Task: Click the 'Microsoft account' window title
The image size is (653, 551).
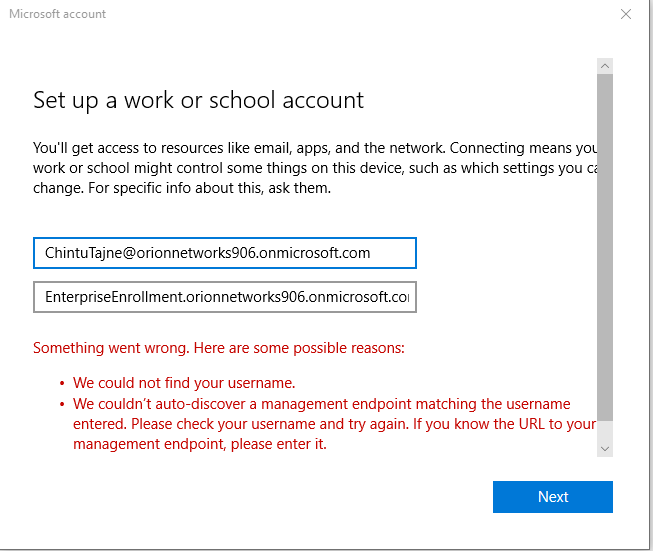Action: [57, 14]
